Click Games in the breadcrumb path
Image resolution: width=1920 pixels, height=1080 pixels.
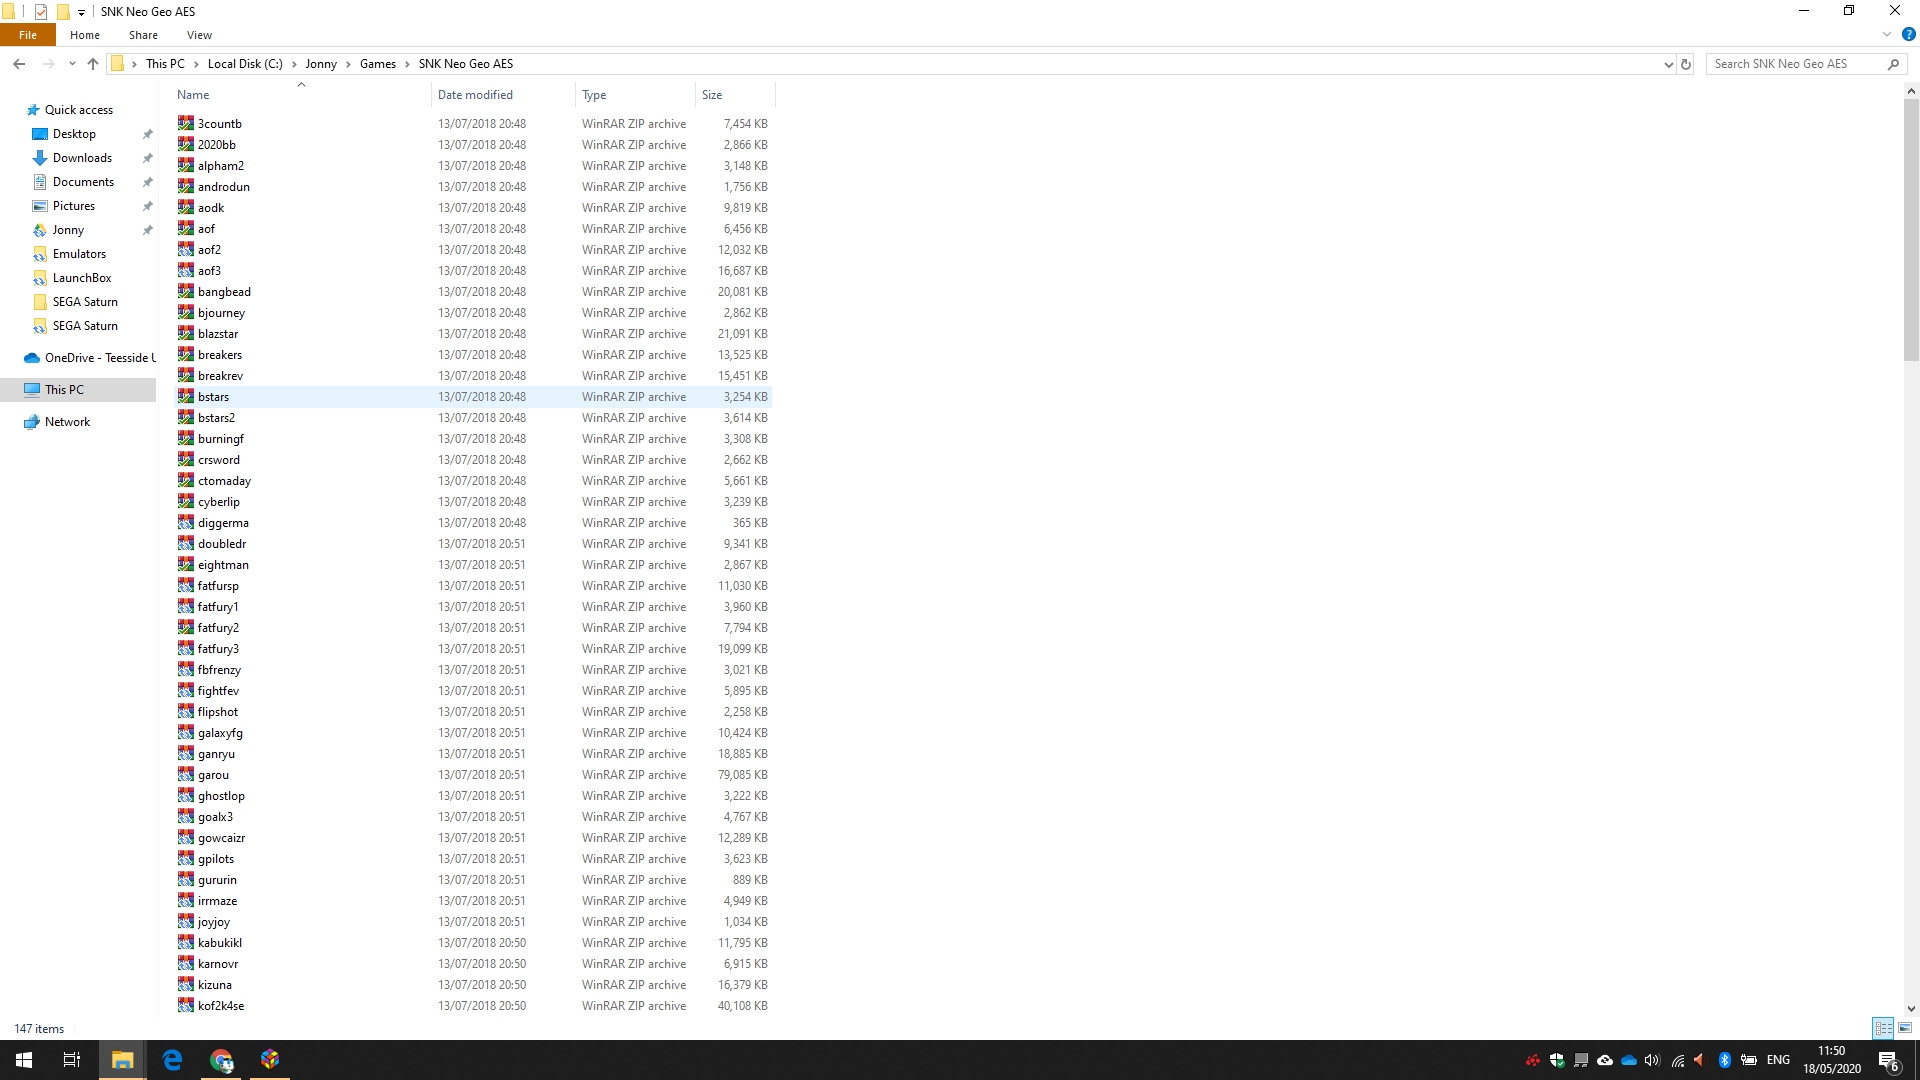tap(378, 64)
